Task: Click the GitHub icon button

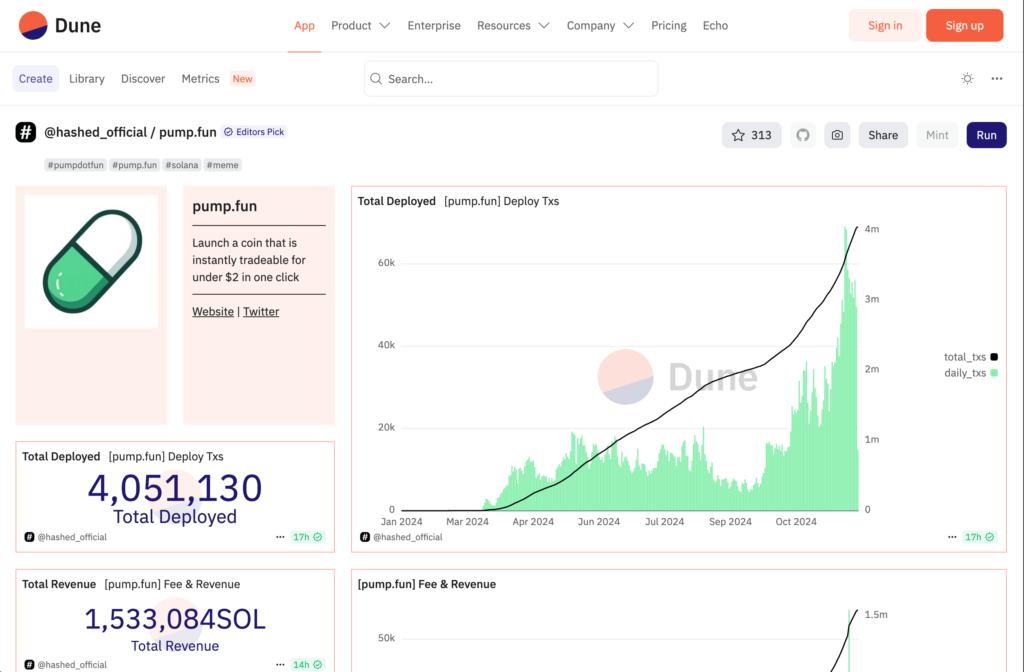Action: pyautogui.click(x=803, y=135)
